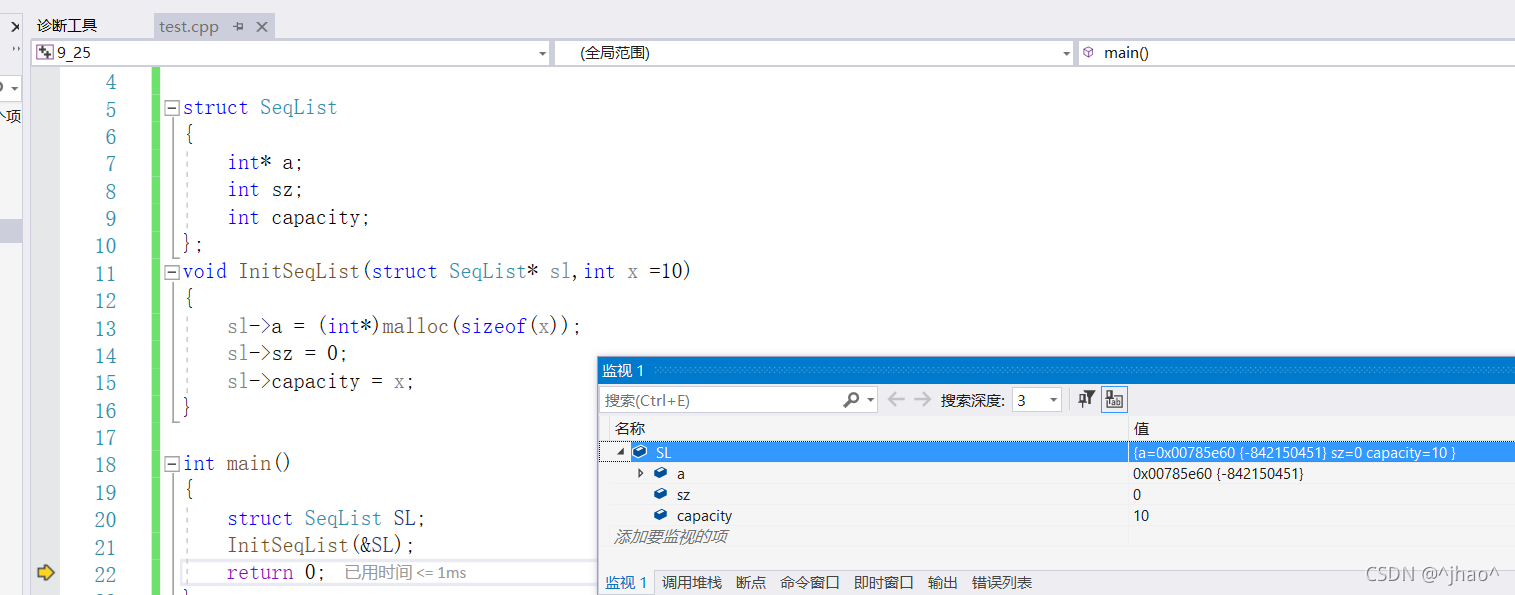Image resolution: width=1515 pixels, height=595 pixels.
Task: Close the left side panel X button
Action: [15, 27]
